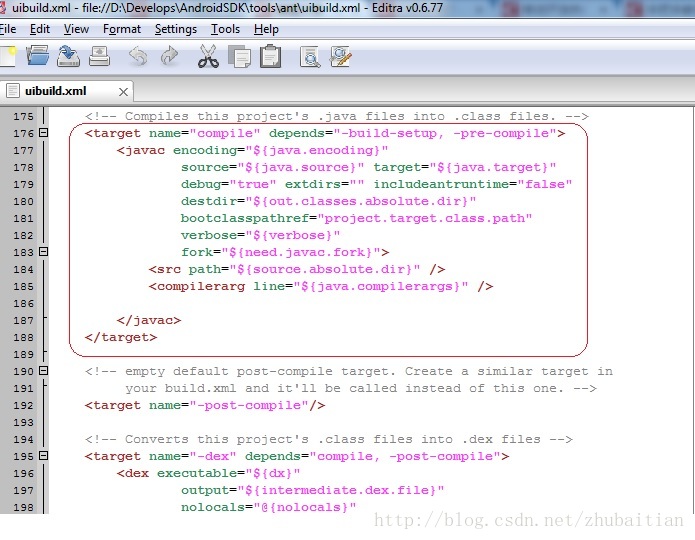Viewport: 695px width, 540px height.
Task: Collapse the fold marker at line 183
Action: click(x=43, y=252)
